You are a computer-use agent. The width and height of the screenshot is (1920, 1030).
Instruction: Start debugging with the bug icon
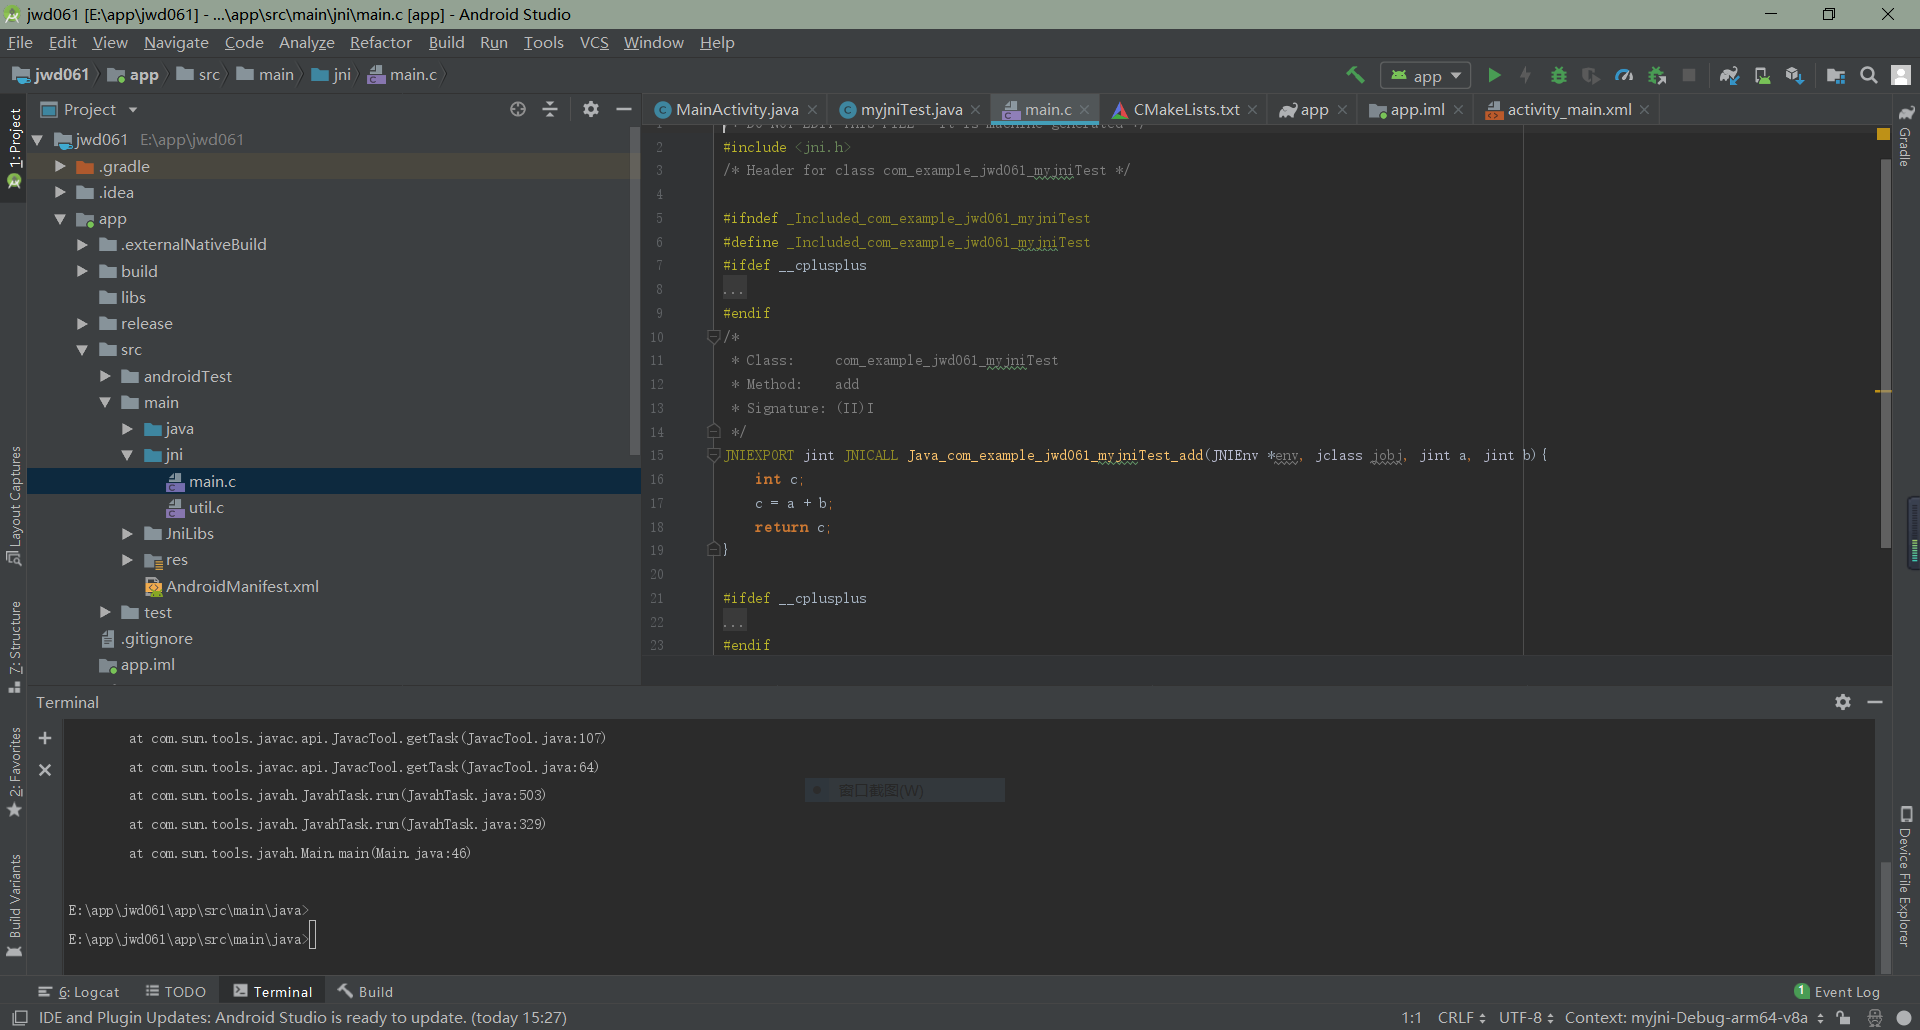point(1558,75)
